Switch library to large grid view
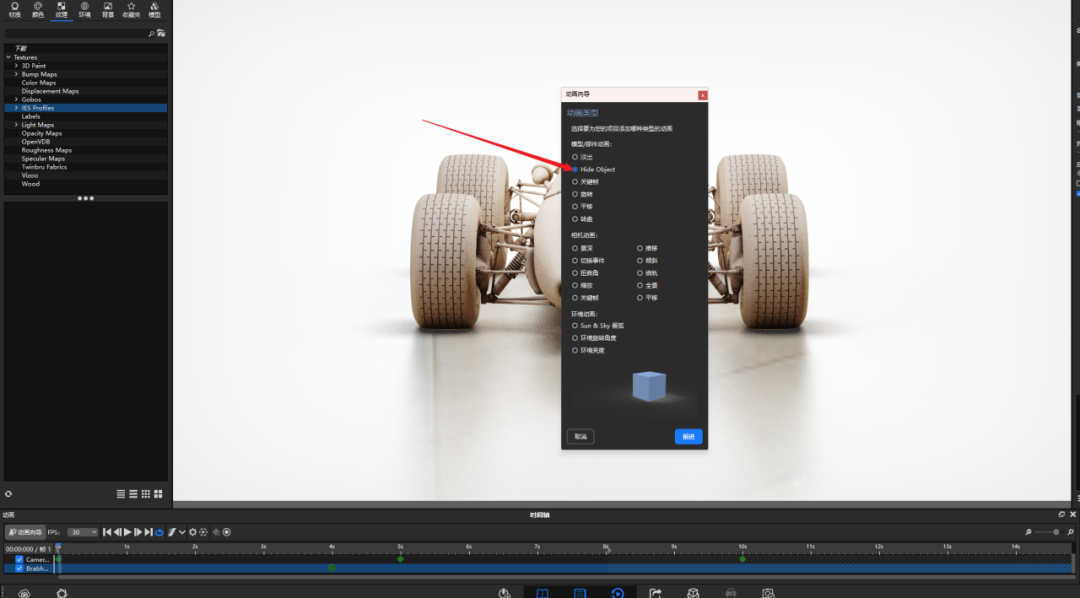The image size is (1080, 598). coord(158,494)
